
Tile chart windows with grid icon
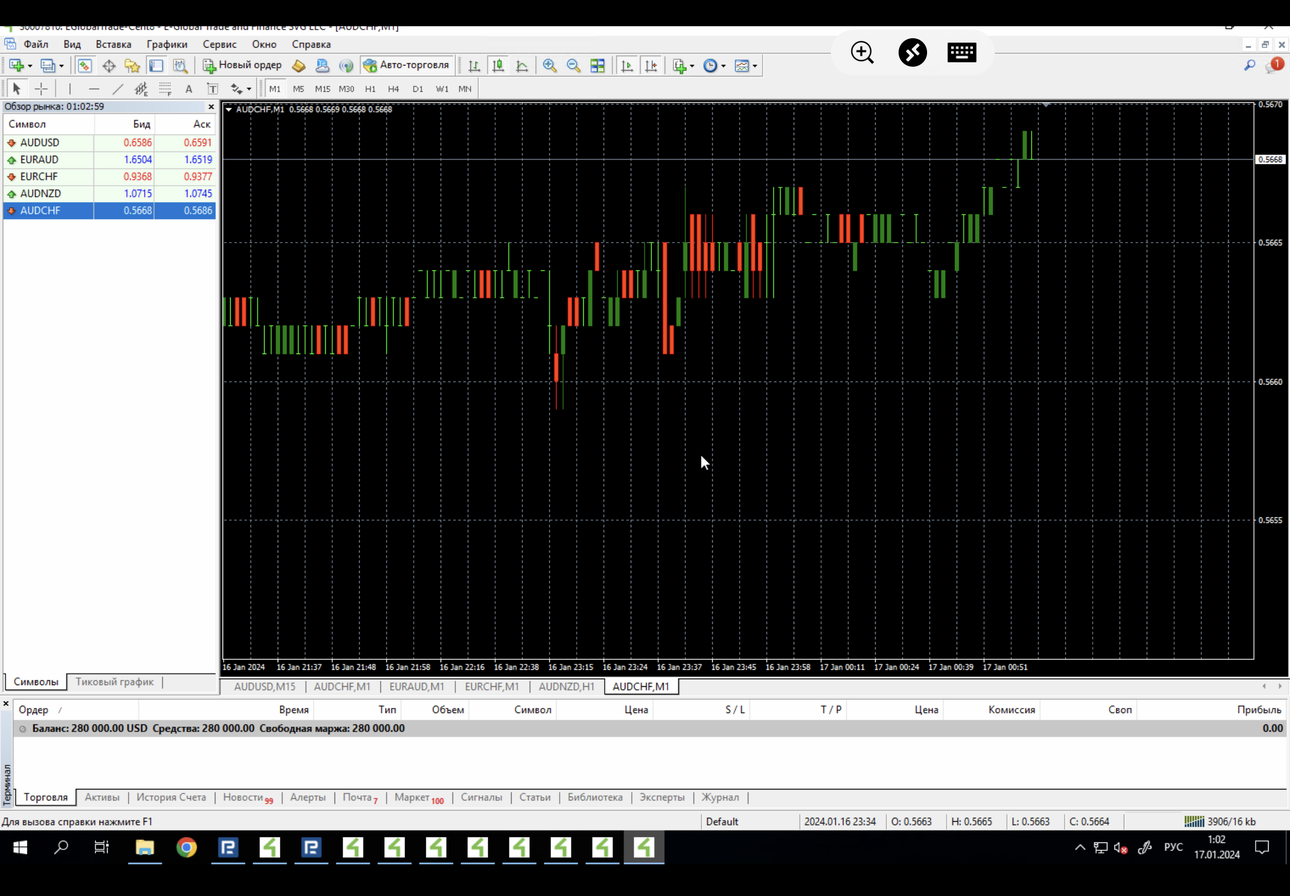[x=598, y=66]
